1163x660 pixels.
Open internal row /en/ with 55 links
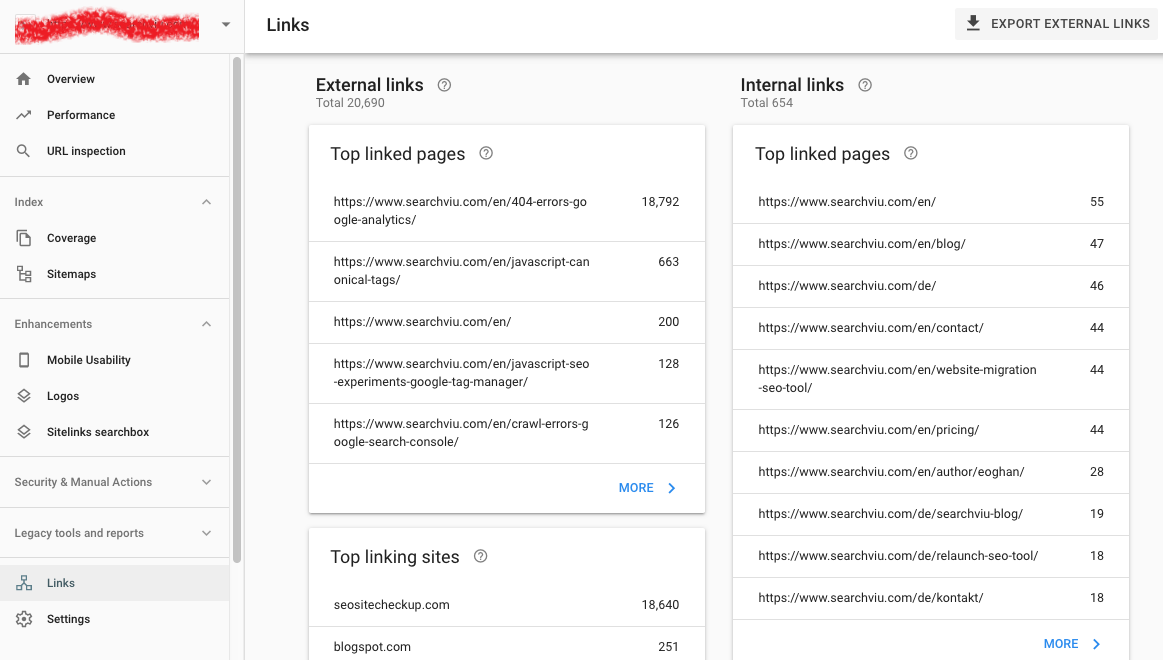pyautogui.click(x=931, y=202)
